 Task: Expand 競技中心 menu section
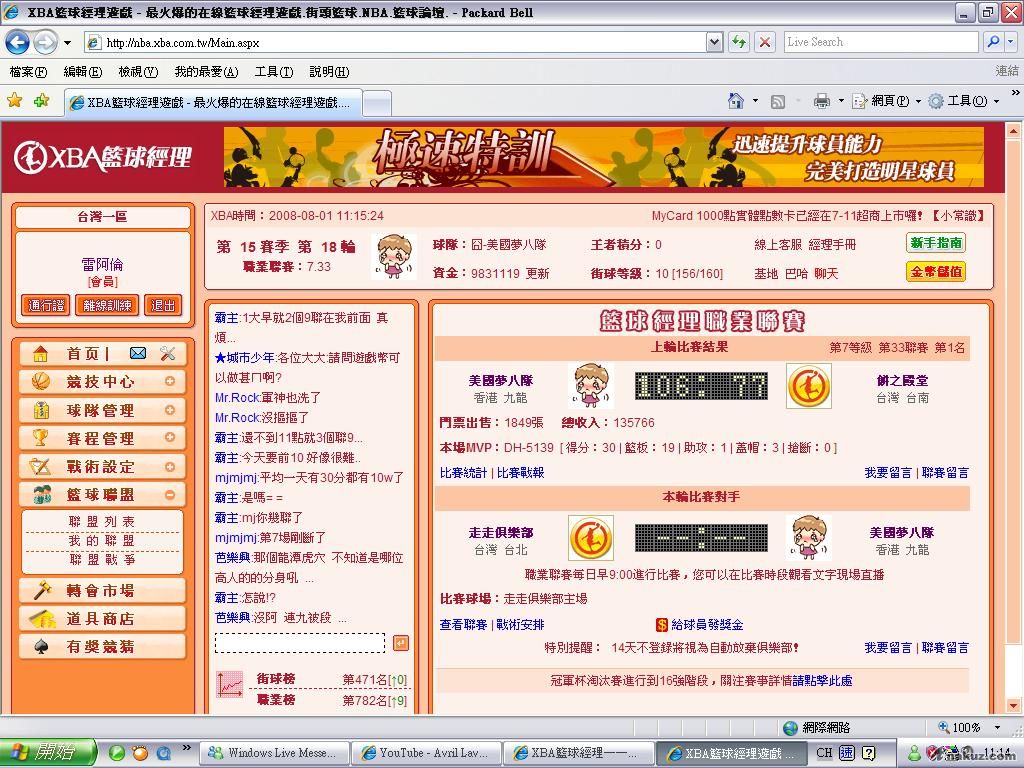170,381
